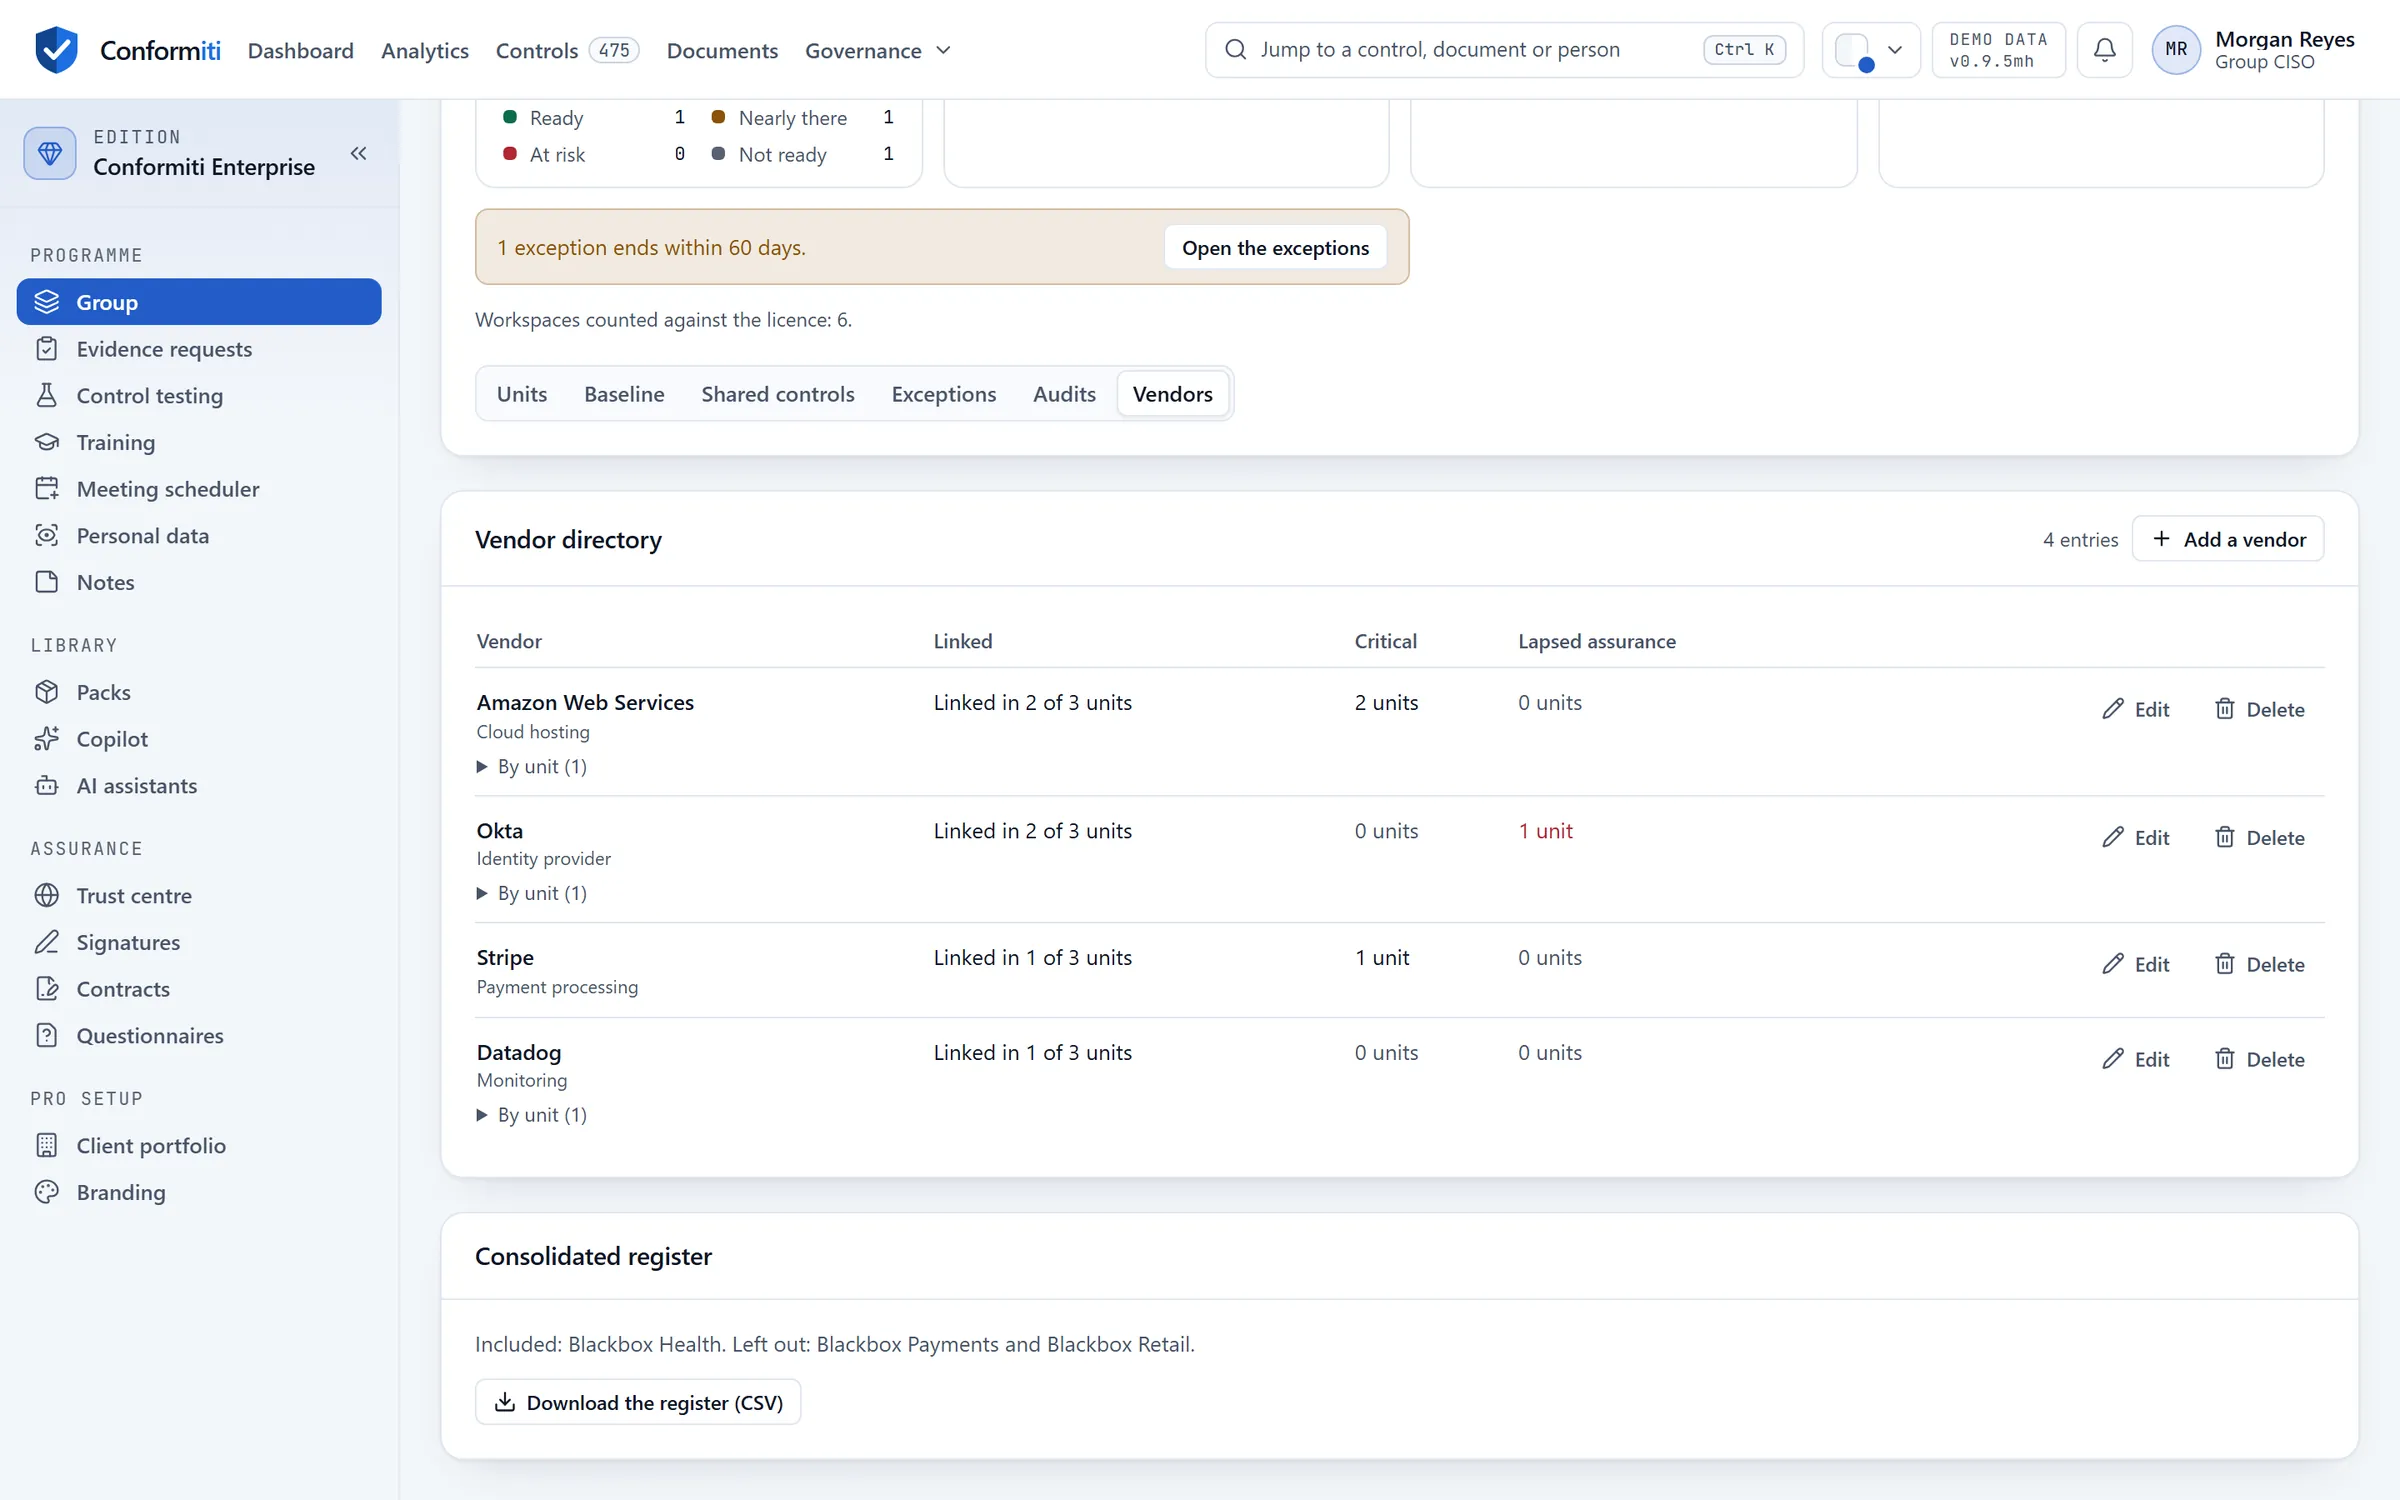2400x1500 pixels.
Task: Open Trust centre in sidebar
Action: pos(199,895)
